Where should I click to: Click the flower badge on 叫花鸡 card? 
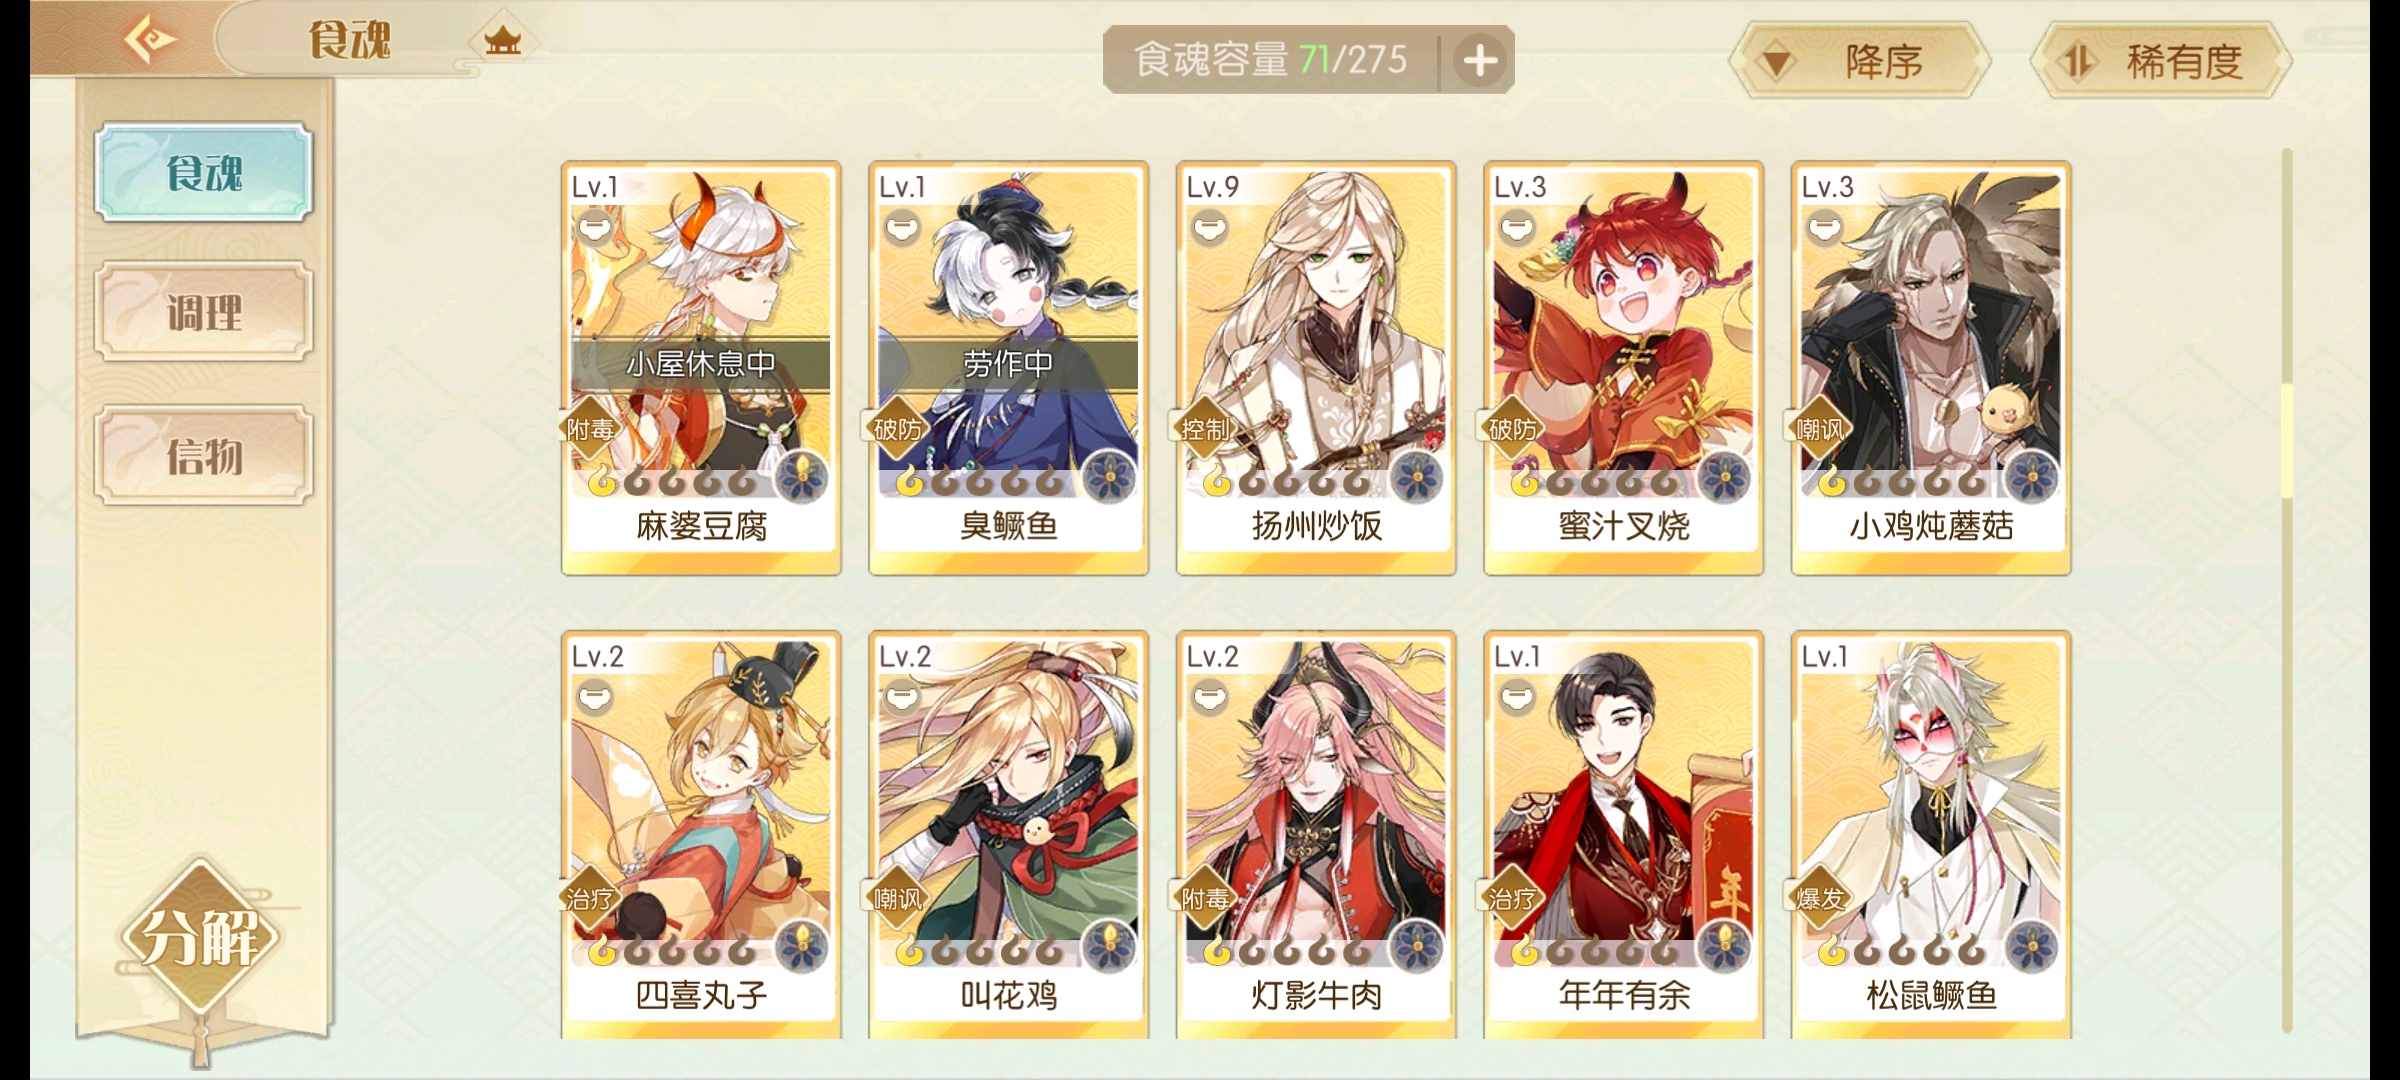pyautogui.click(x=1109, y=946)
